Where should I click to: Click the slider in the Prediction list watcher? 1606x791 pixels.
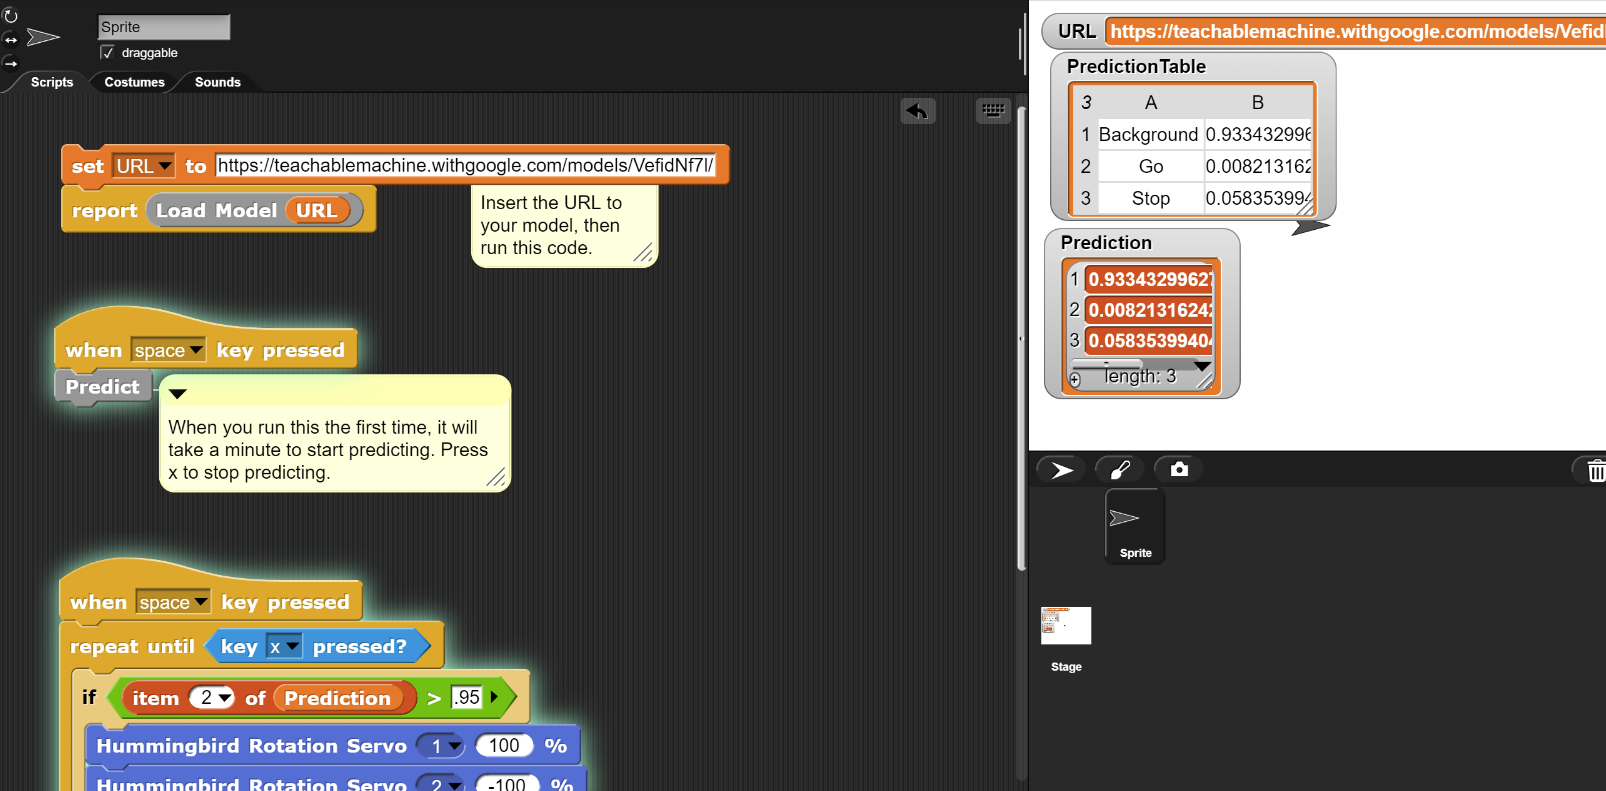(1106, 364)
